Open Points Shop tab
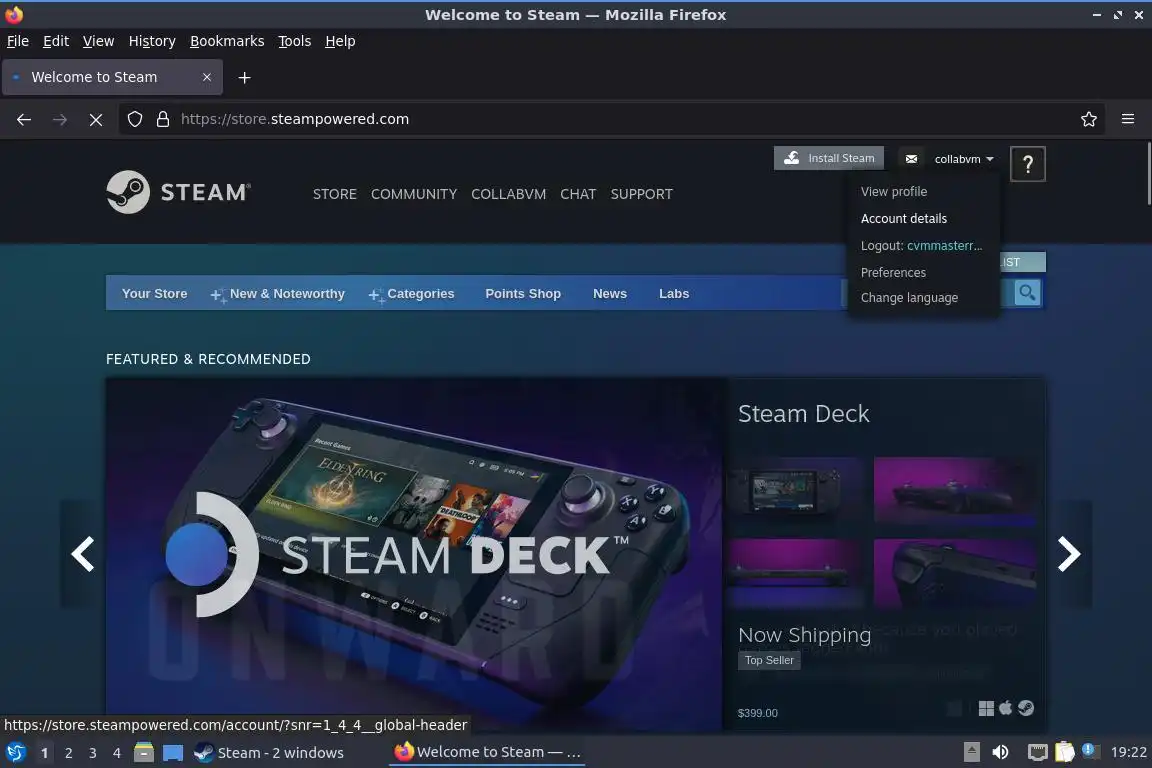1152x768 pixels. (x=523, y=294)
